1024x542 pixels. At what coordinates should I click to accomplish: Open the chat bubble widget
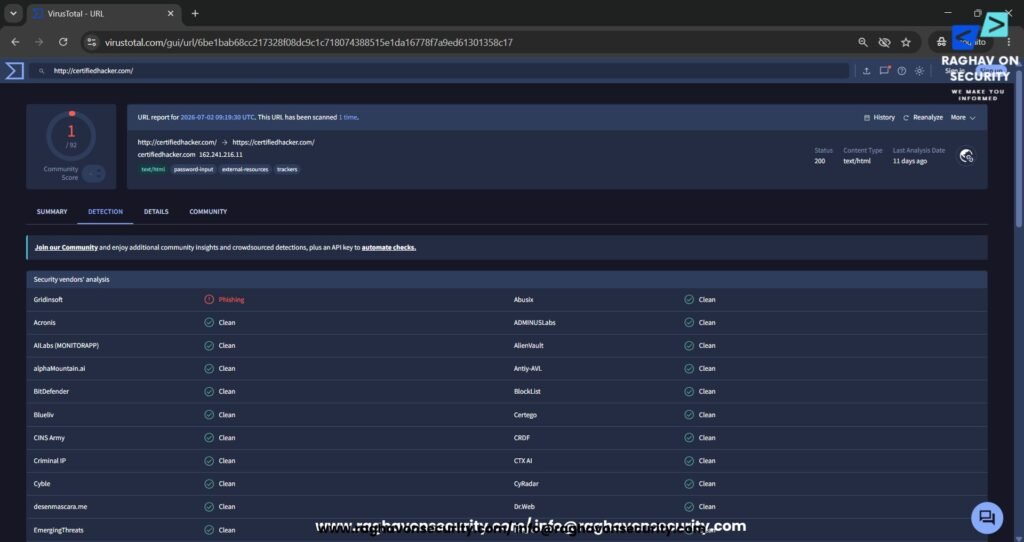click(x=987, y=518)
